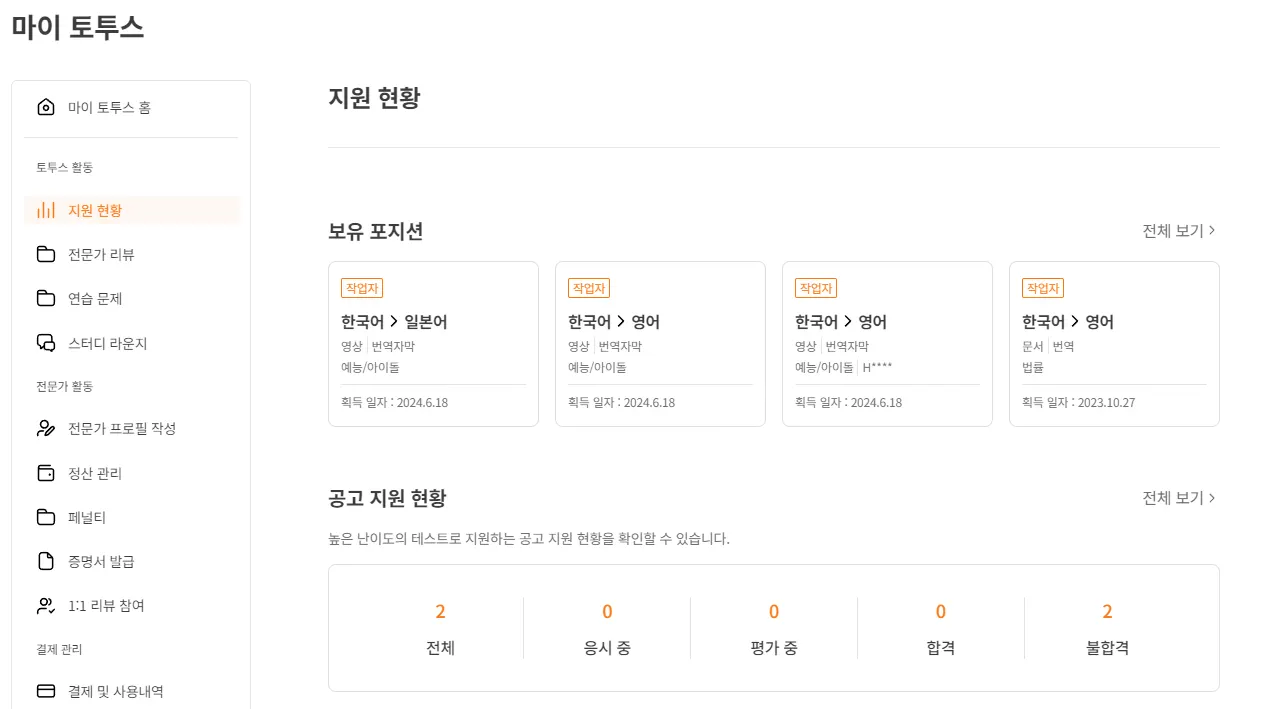The width and height of the screenshot is (1267, 709).
Task: Expand 전체 보기 for 공고 지원 현황
Action: click(1179, 498)
